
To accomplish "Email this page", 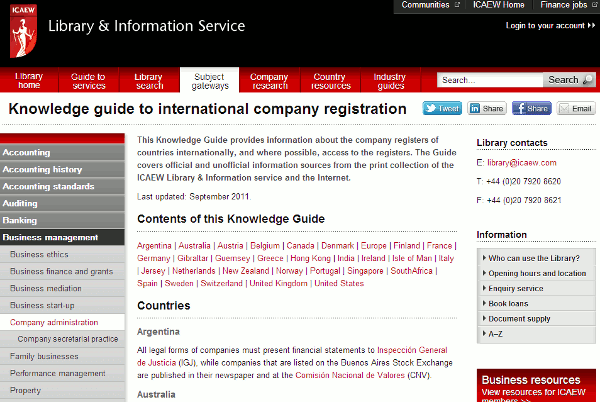I will click(576, 109).
